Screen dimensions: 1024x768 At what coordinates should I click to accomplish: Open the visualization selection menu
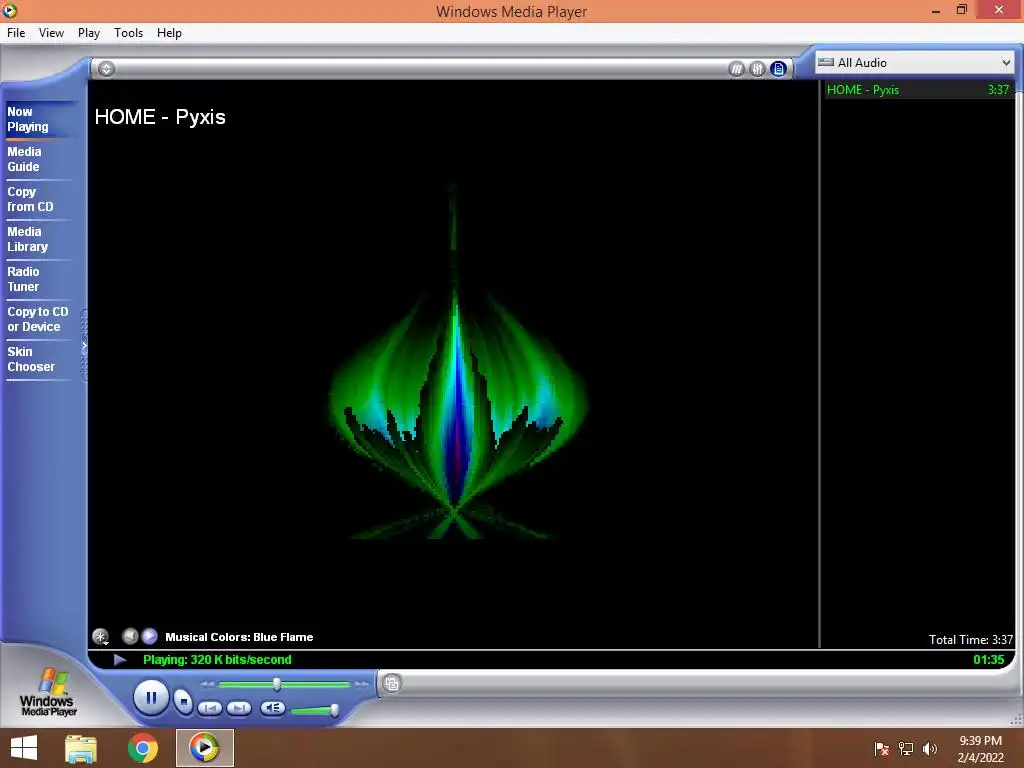pos(101,636)
